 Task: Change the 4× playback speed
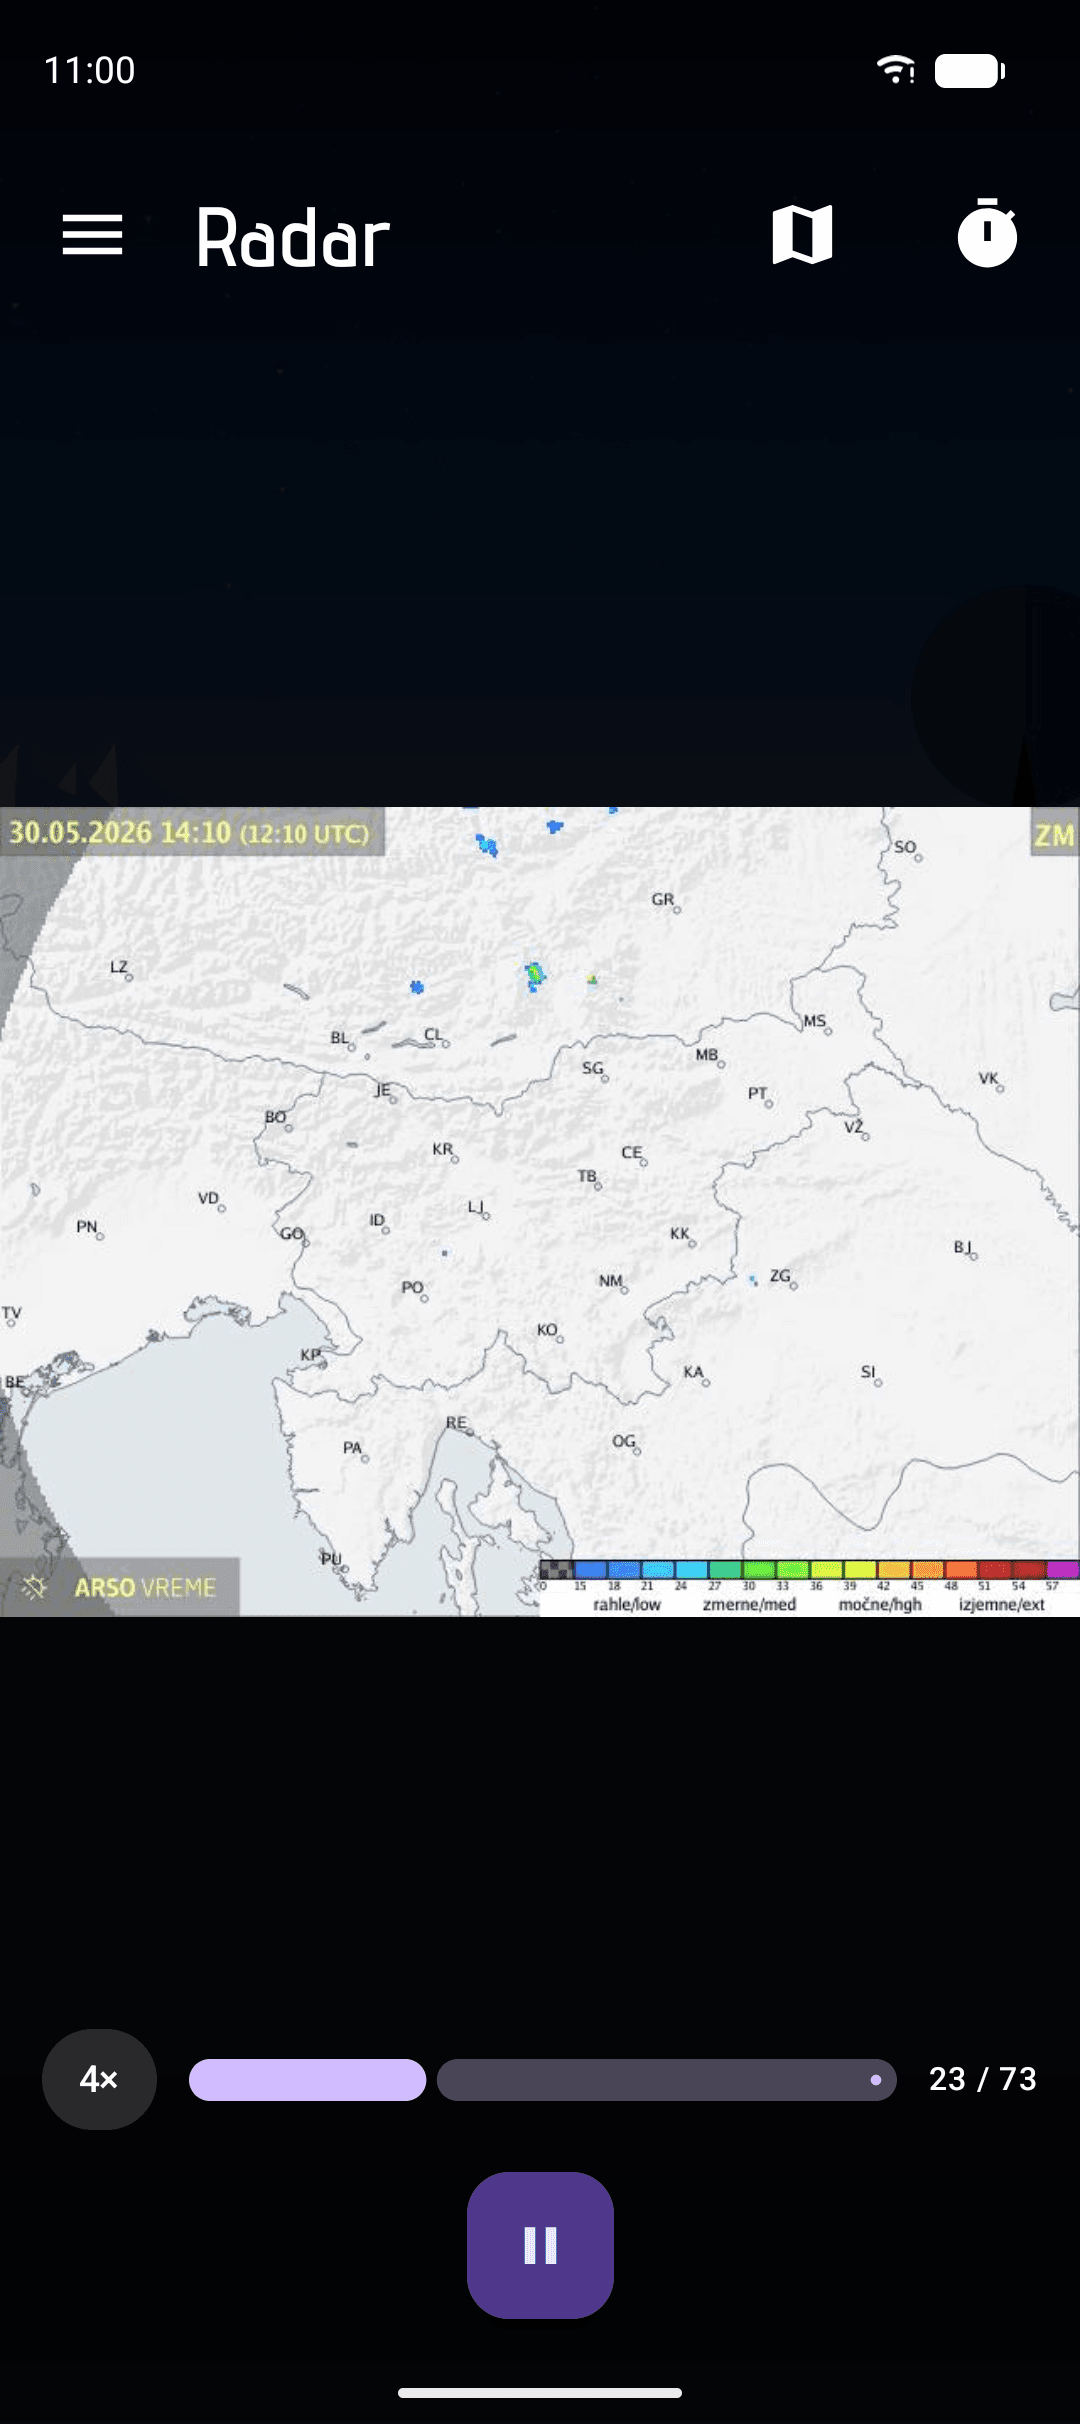99,2079
